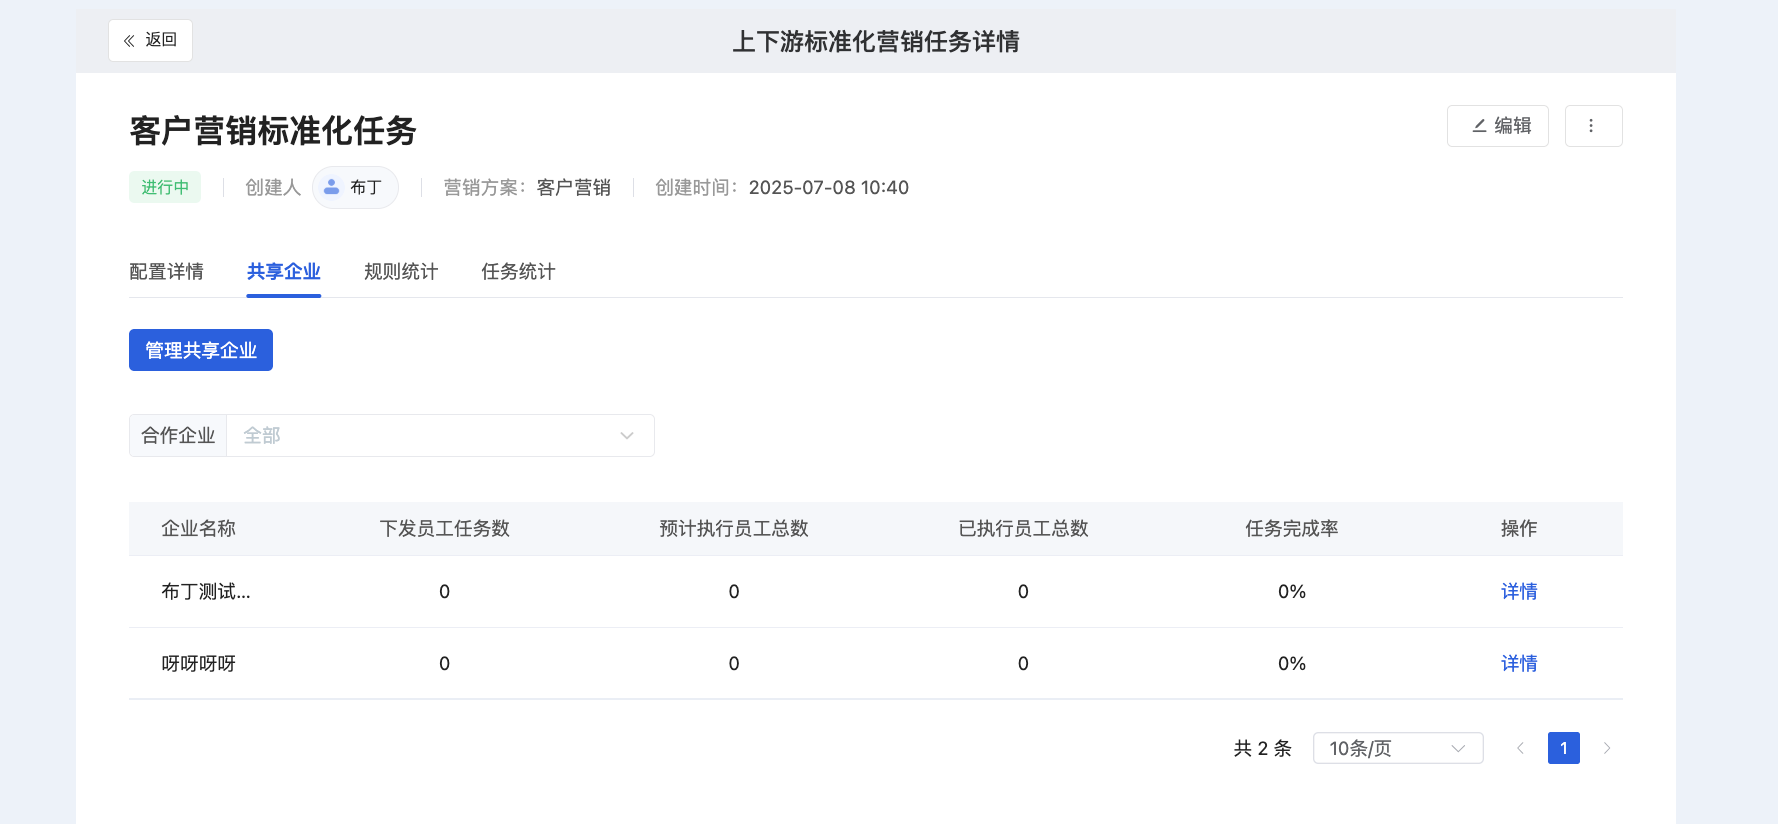The image size is (1778, 824).
Task: Open the 10条/页 page size dropdown
Action: click(x=1398, y=748)
